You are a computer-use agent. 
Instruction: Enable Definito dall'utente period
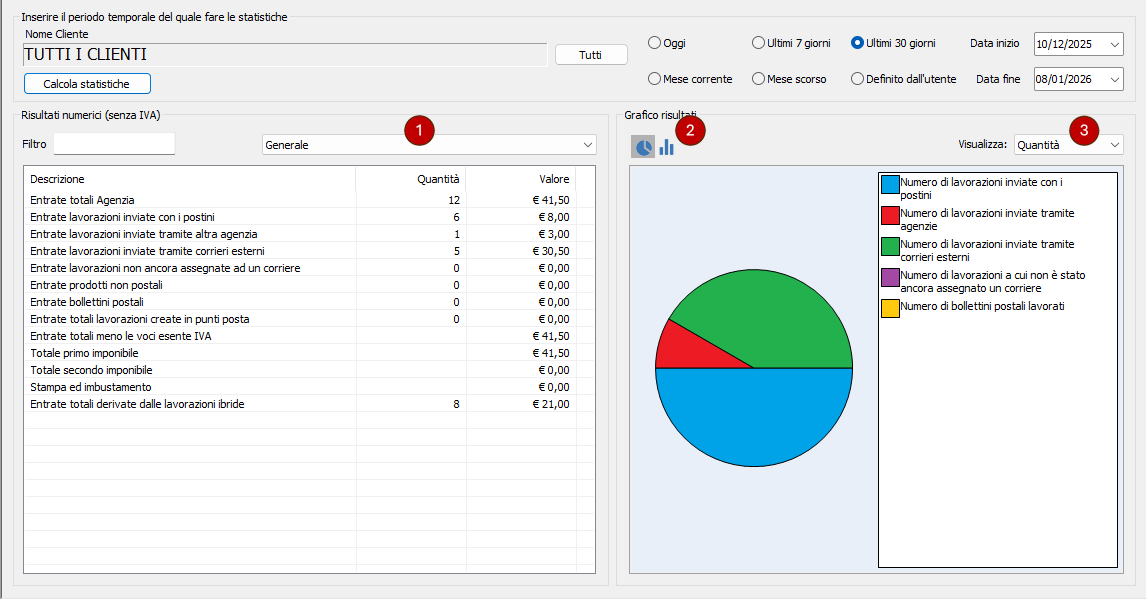tap(858, 79)
